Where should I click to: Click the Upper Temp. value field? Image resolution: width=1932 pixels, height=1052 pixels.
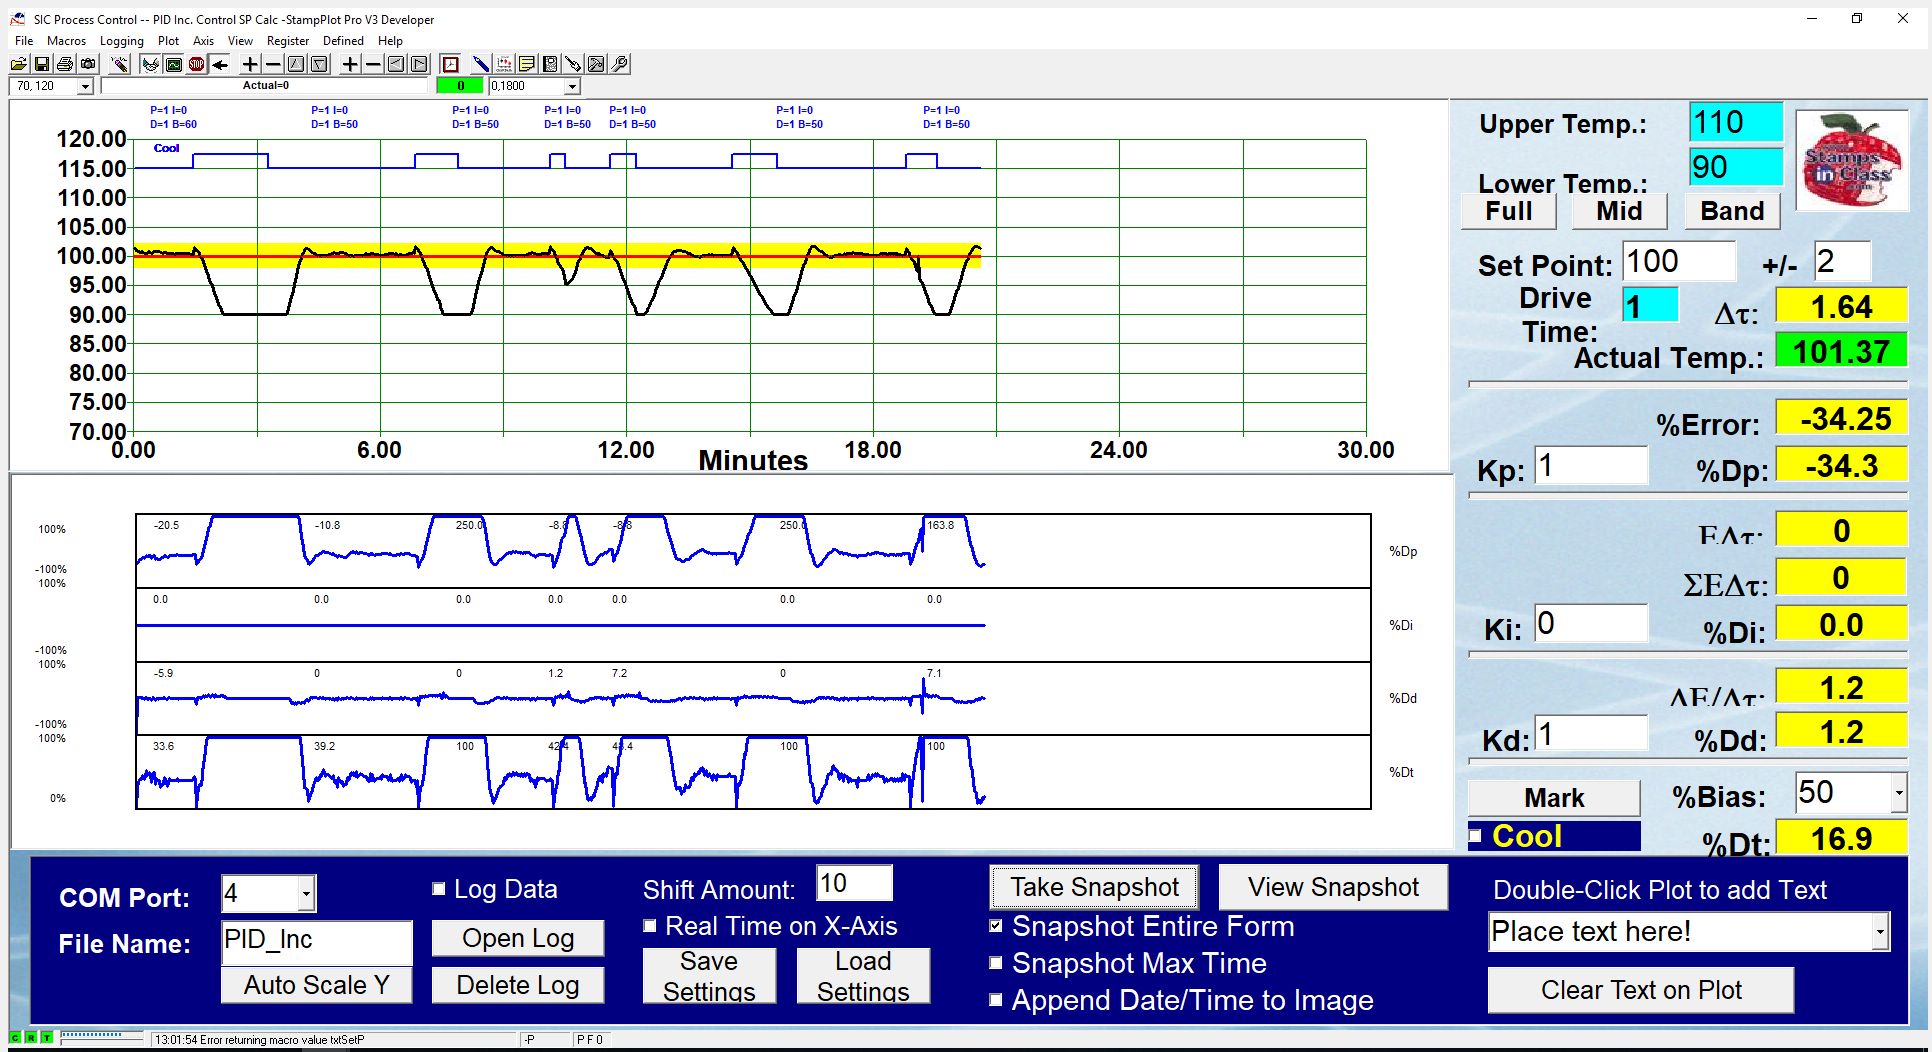click(1736, 122)
